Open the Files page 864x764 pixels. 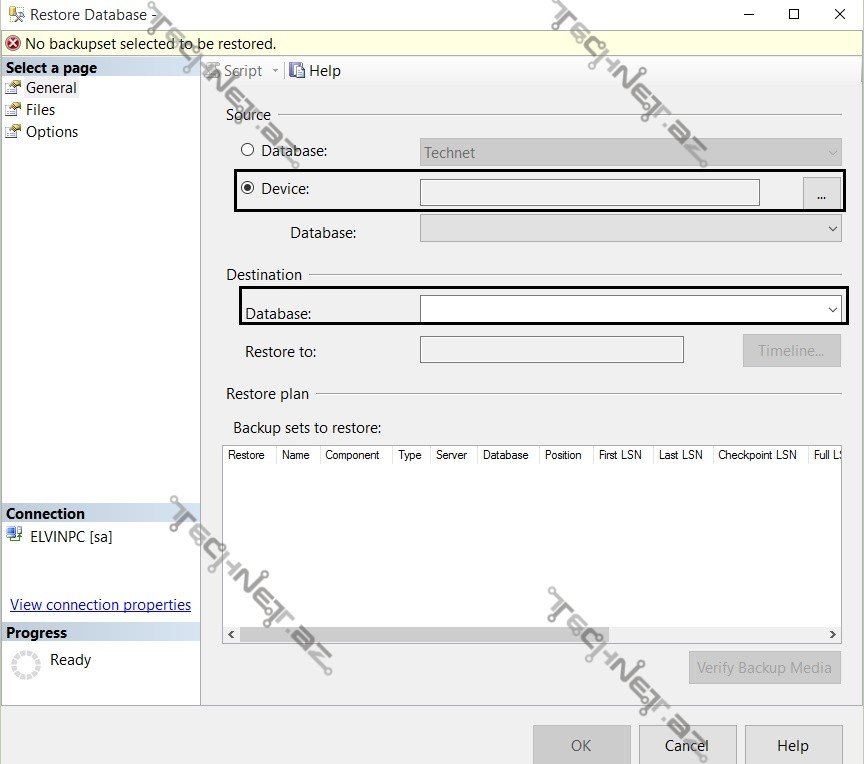coord(40,110)
